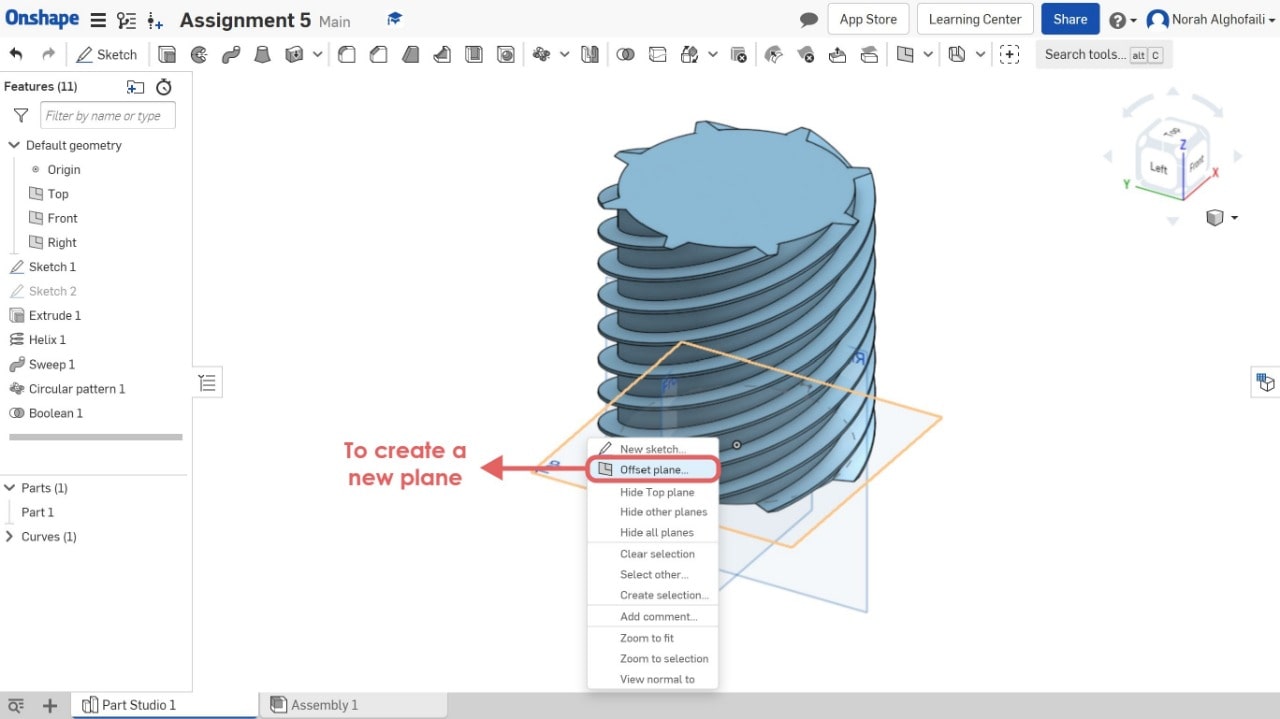Open the Learning Center button

[975, 19]
